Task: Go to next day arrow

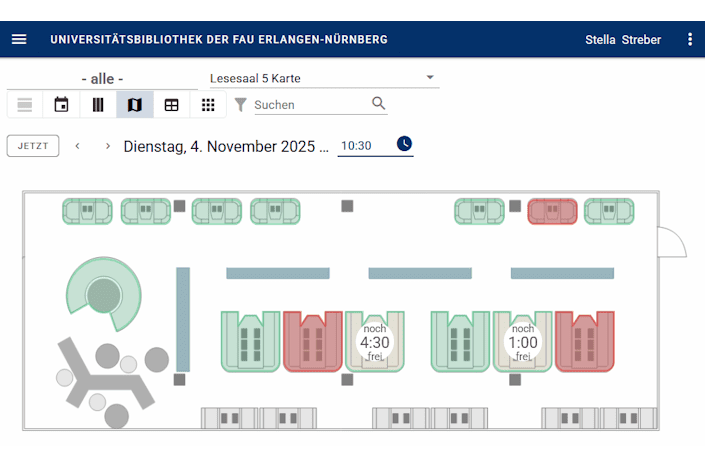Action: (x=108, y=146)
